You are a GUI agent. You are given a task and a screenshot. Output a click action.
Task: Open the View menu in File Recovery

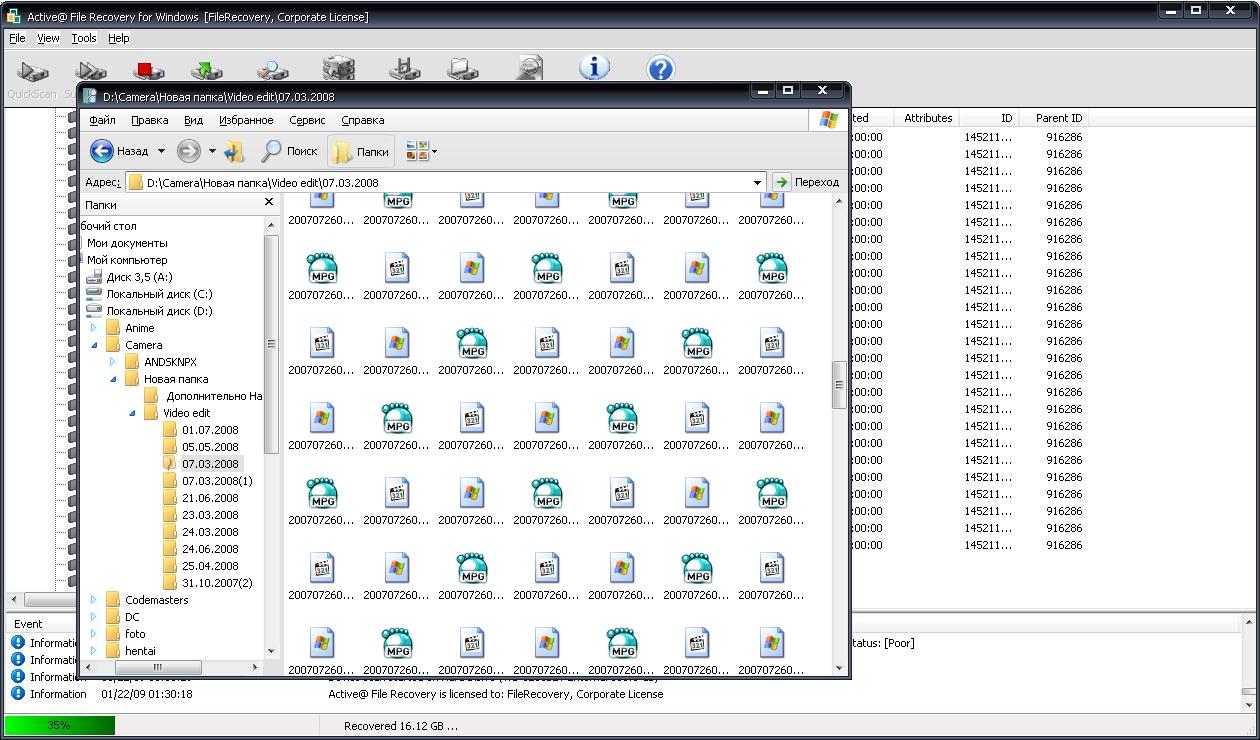click(x=48, y=38)
